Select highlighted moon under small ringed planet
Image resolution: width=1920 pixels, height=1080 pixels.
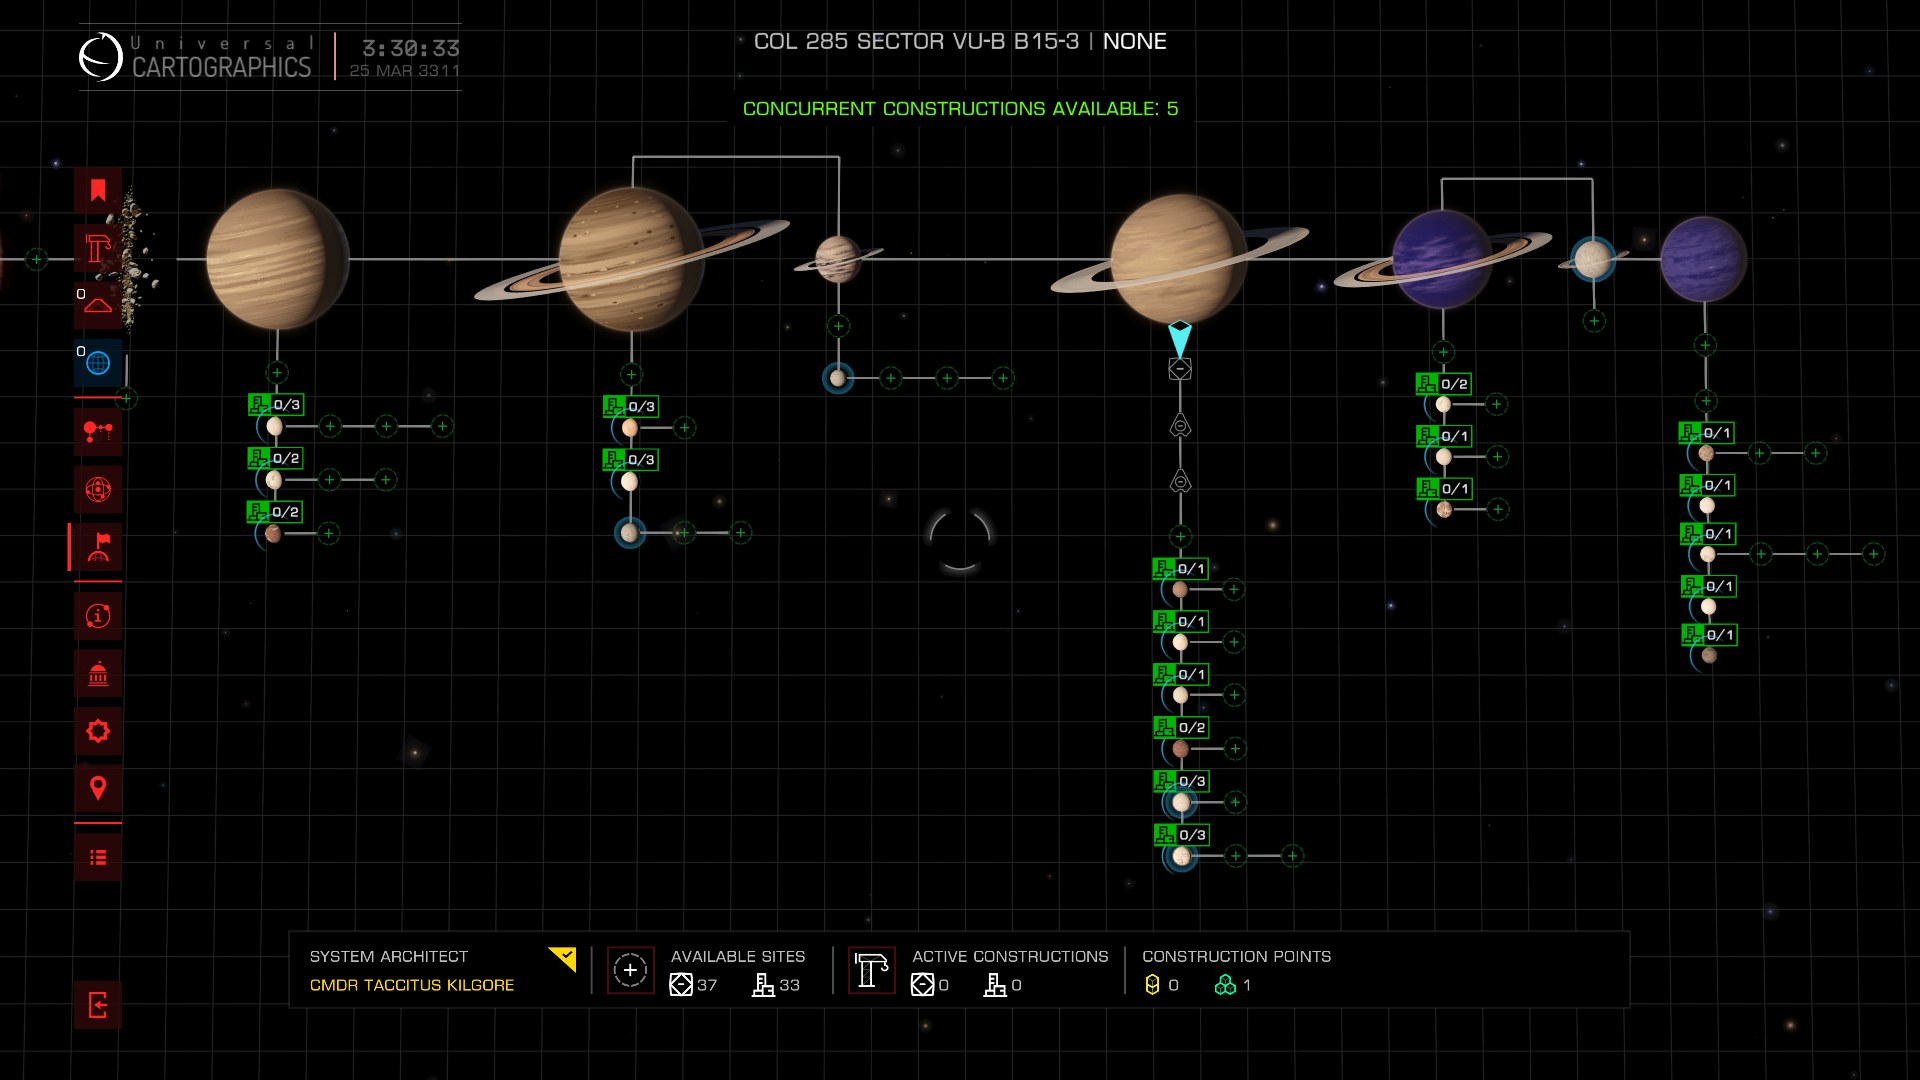click(838, 378)
